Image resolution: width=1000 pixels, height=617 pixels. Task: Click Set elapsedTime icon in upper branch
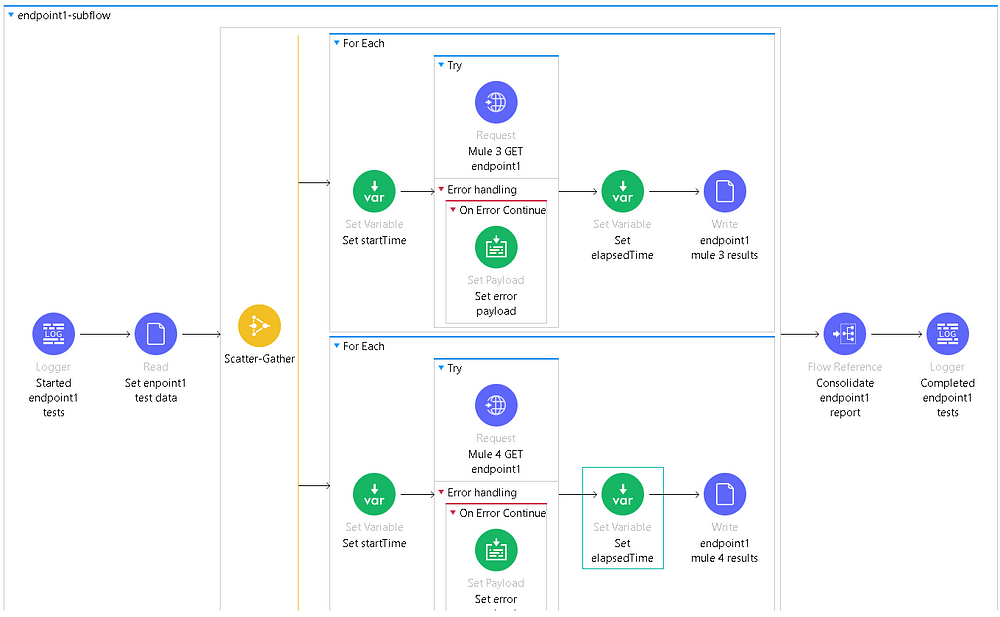(622, 191)
